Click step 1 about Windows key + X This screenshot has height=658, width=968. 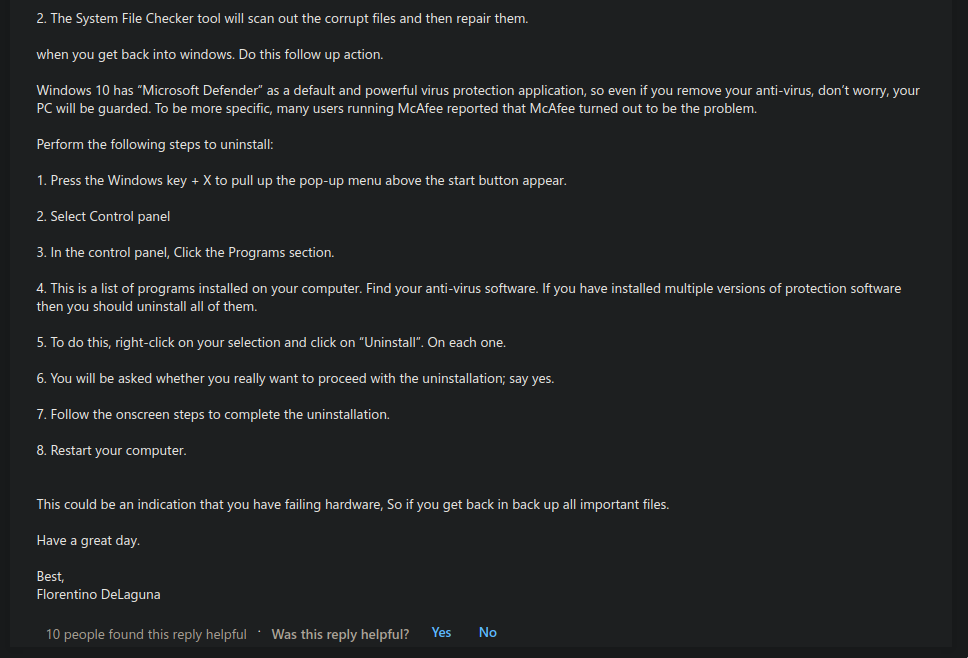pos(301,181)
